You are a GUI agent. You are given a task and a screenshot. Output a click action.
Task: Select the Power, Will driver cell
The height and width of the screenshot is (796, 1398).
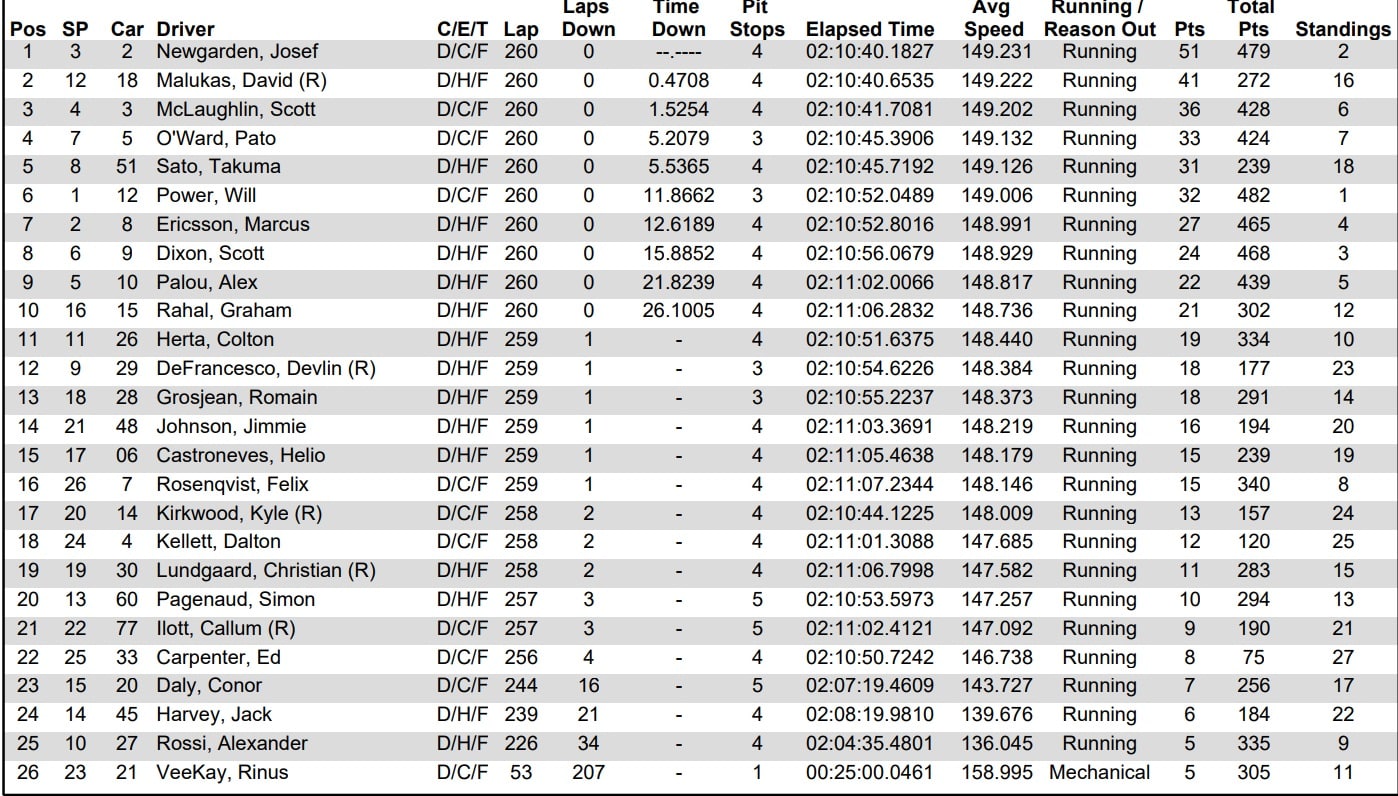[x=198, y=195]
